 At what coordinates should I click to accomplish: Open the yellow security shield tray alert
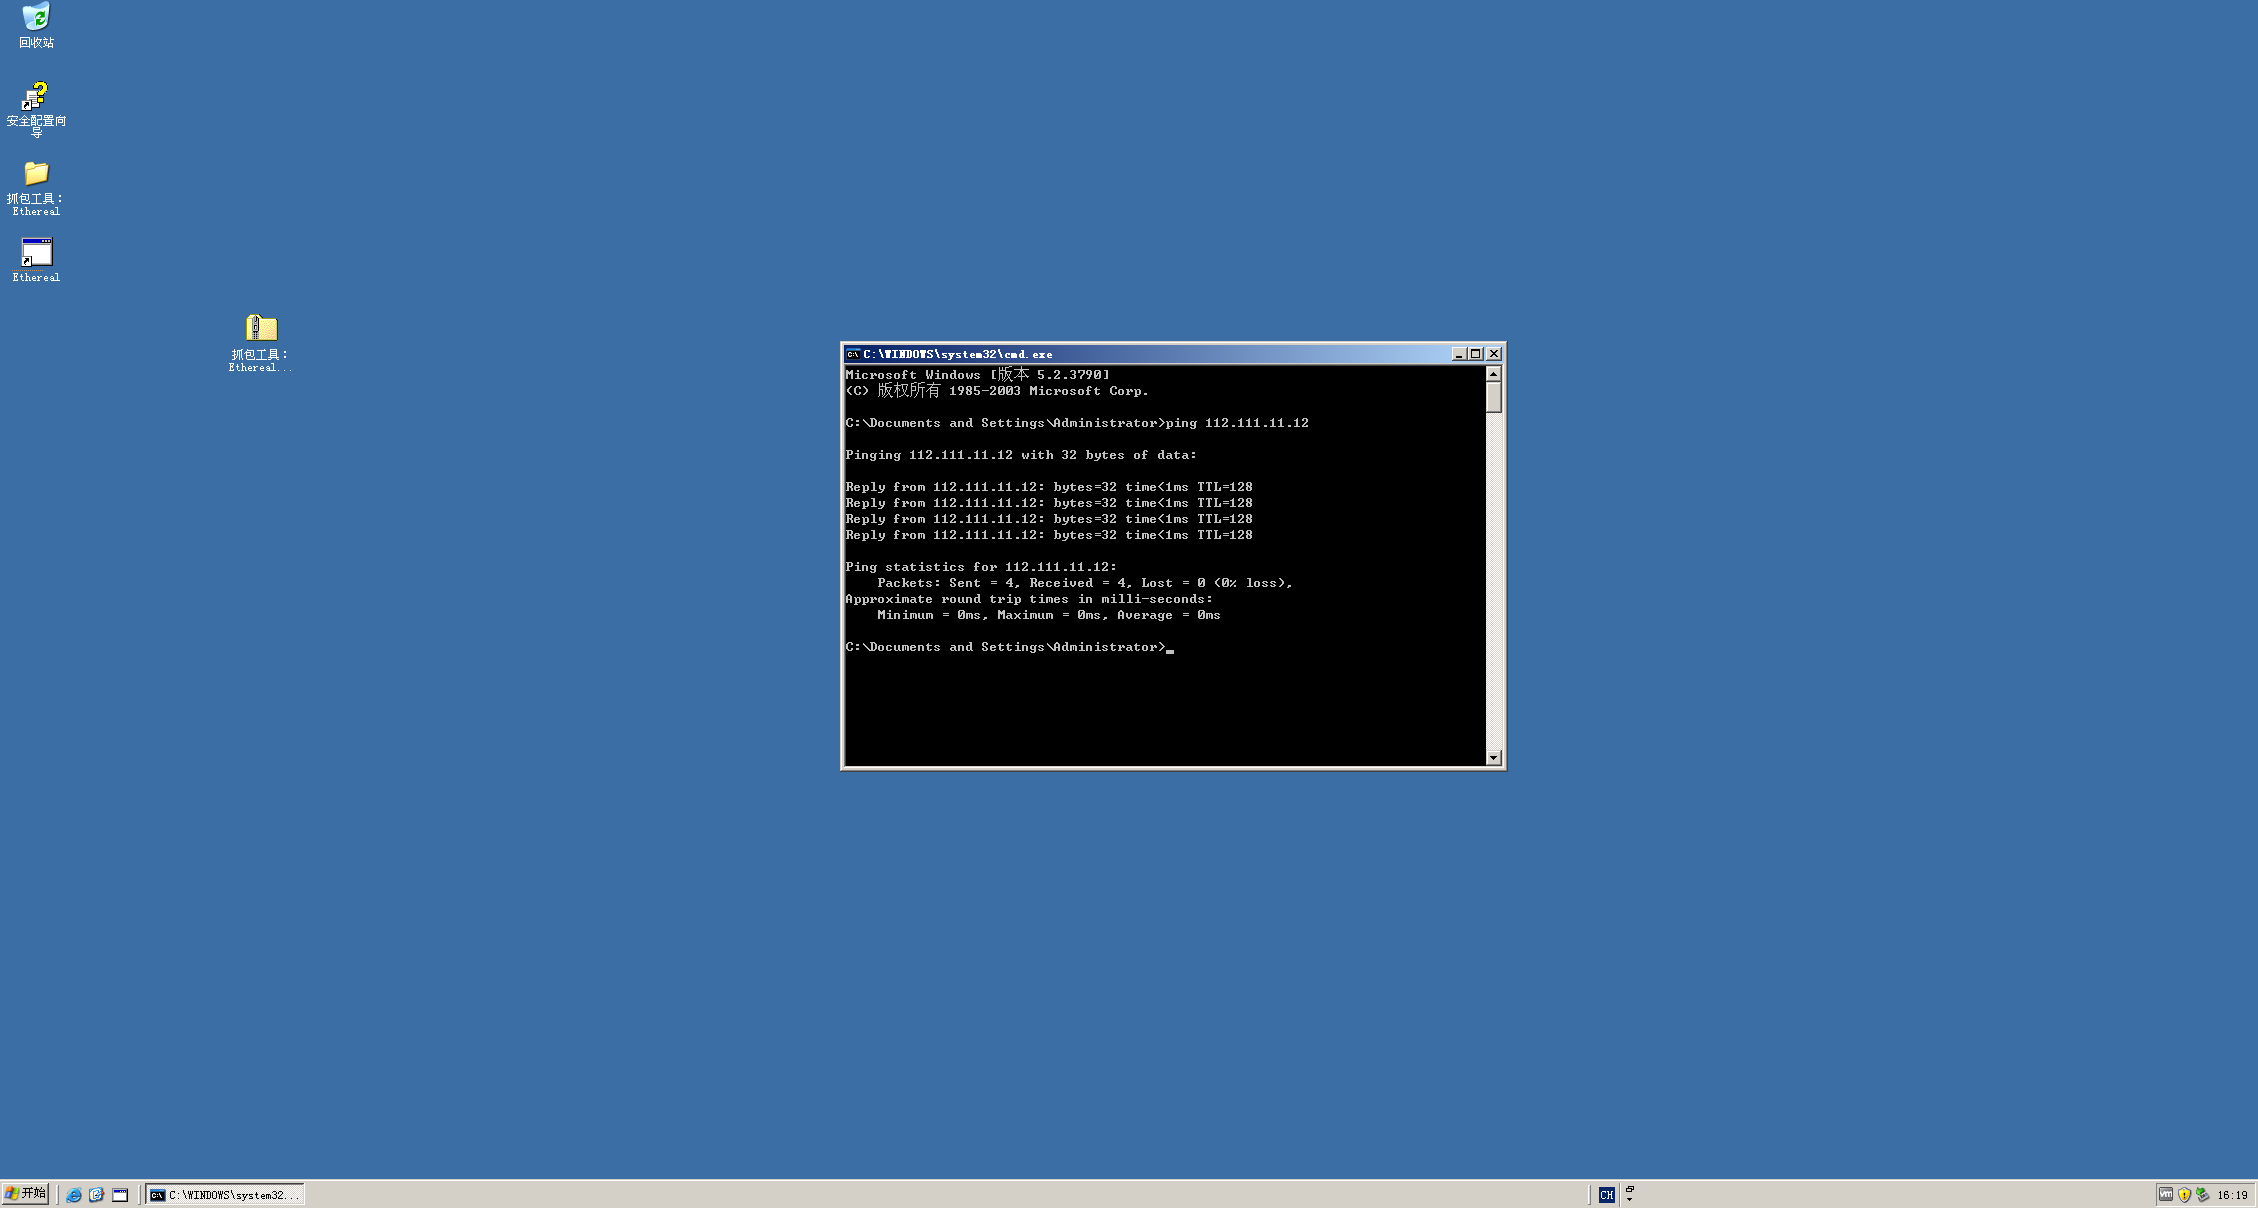pos(2185,1195)
